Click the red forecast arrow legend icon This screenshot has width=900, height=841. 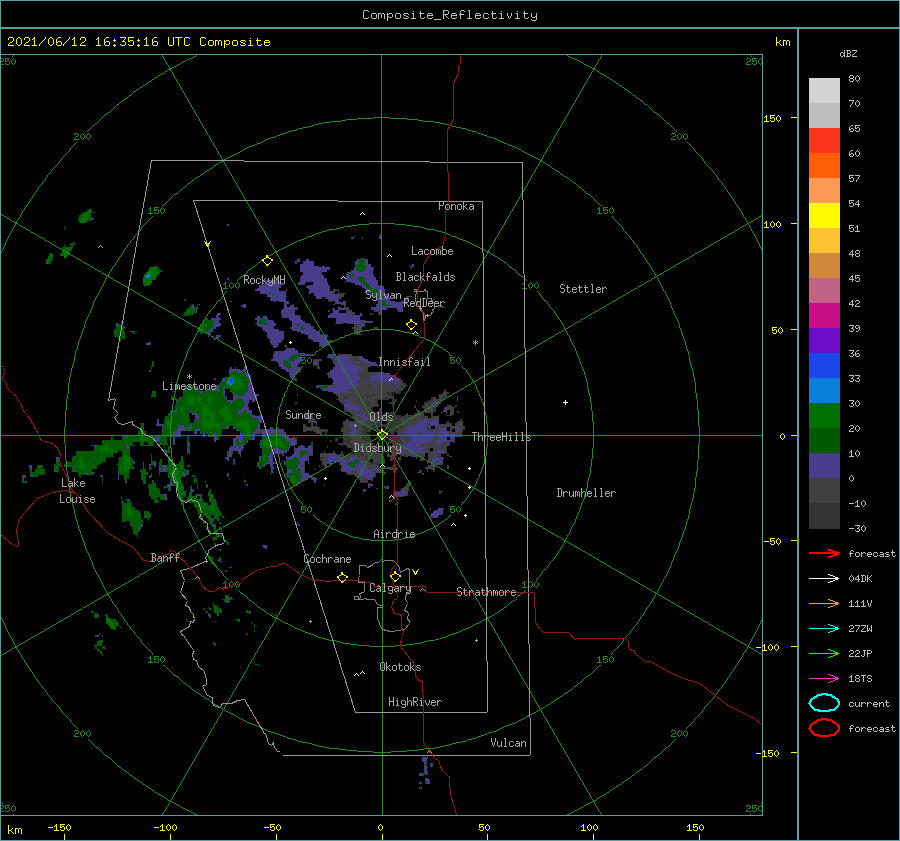pos(824,553)
